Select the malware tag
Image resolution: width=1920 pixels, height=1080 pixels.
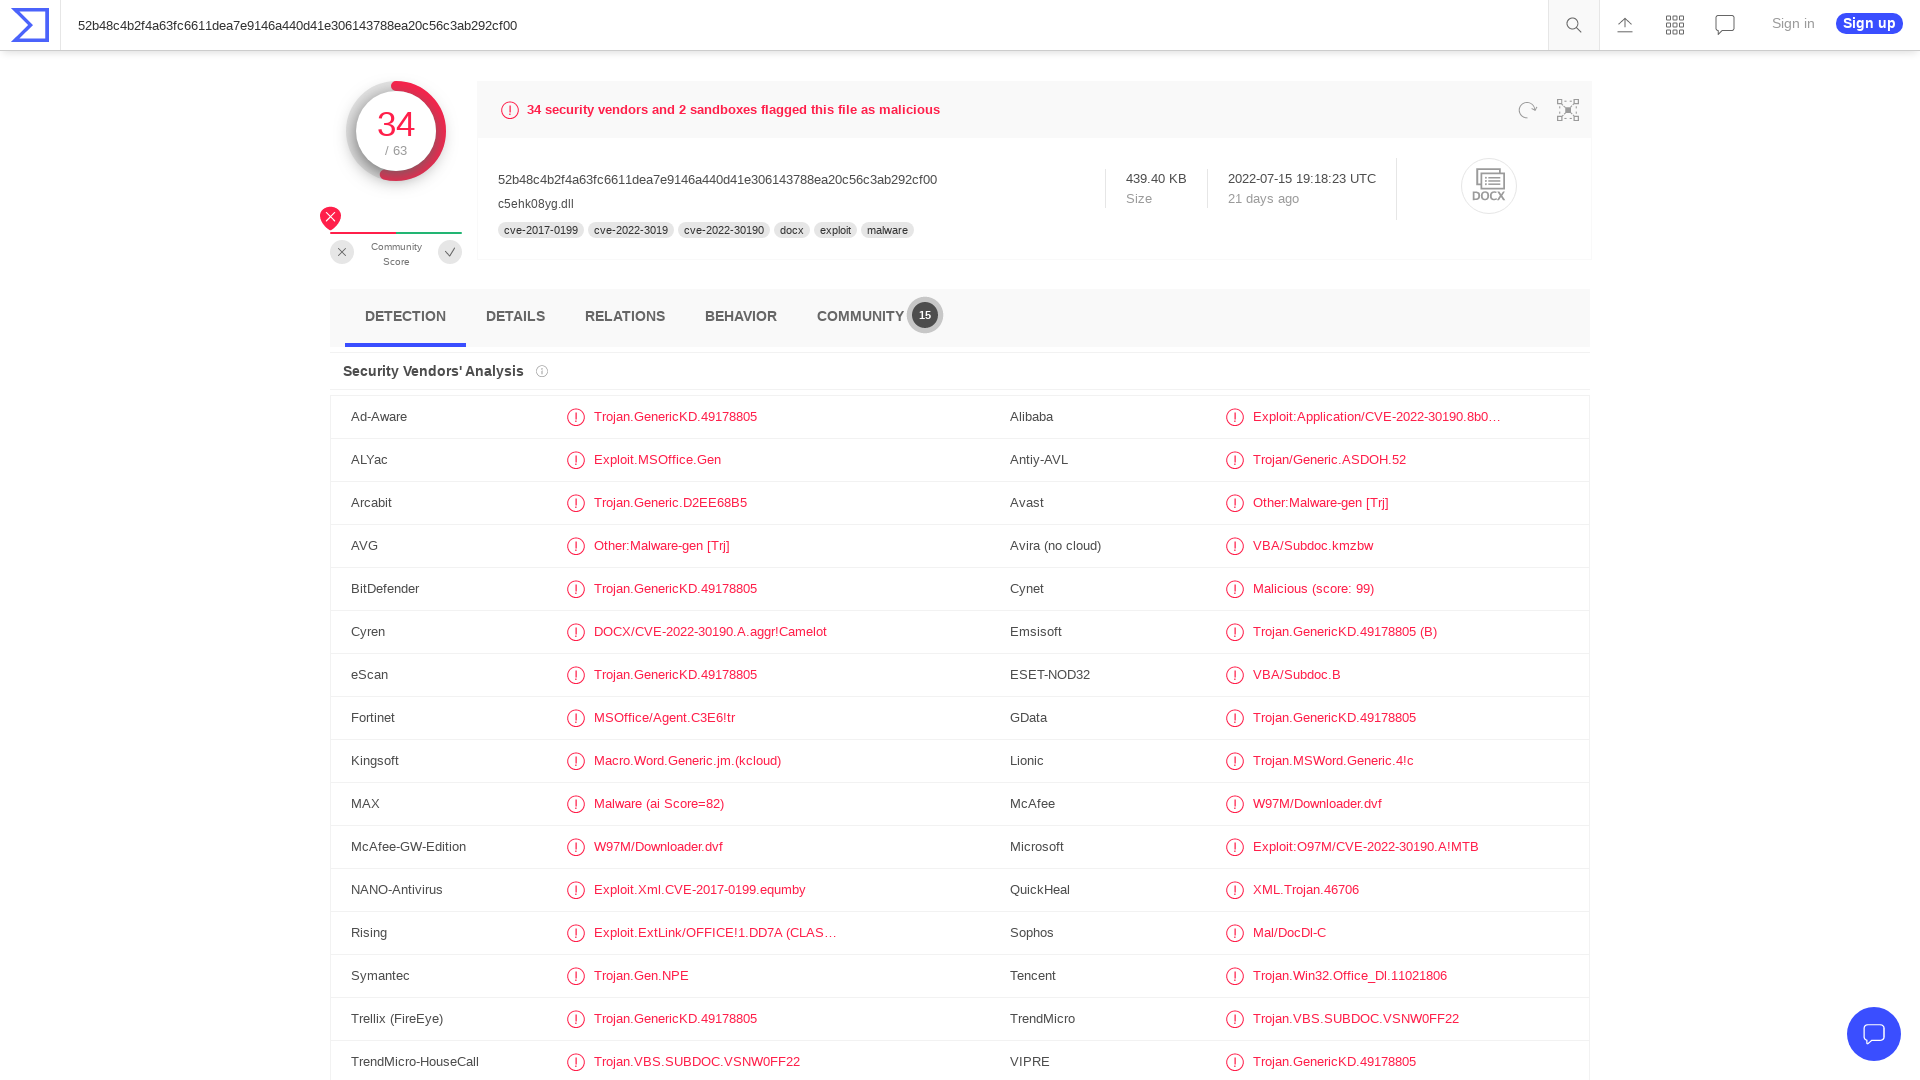[x=887, y=230]
